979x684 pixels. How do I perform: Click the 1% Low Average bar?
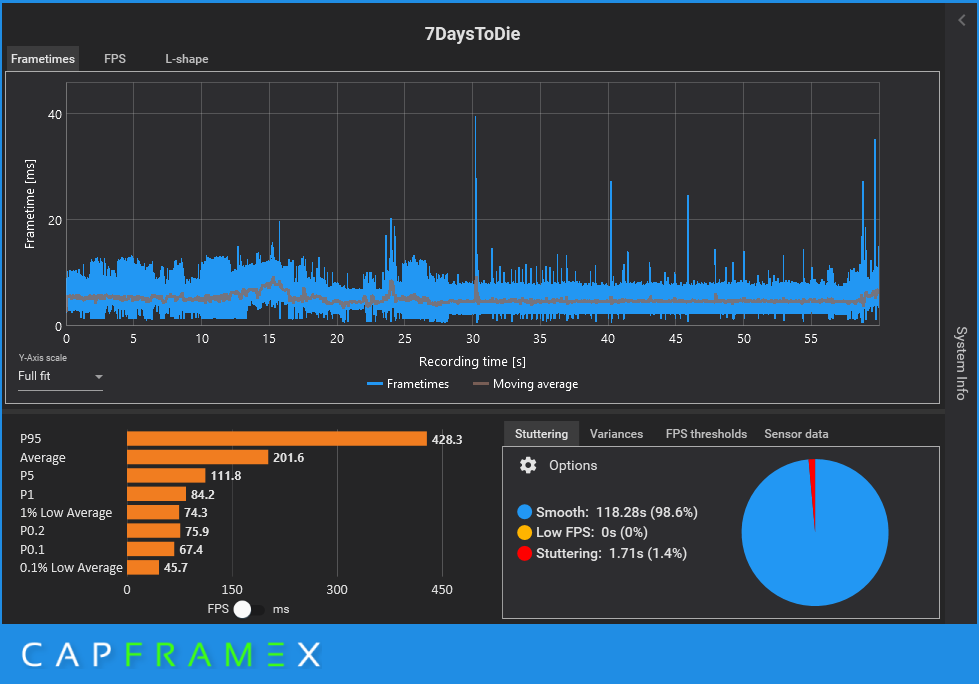click(153, 512)
